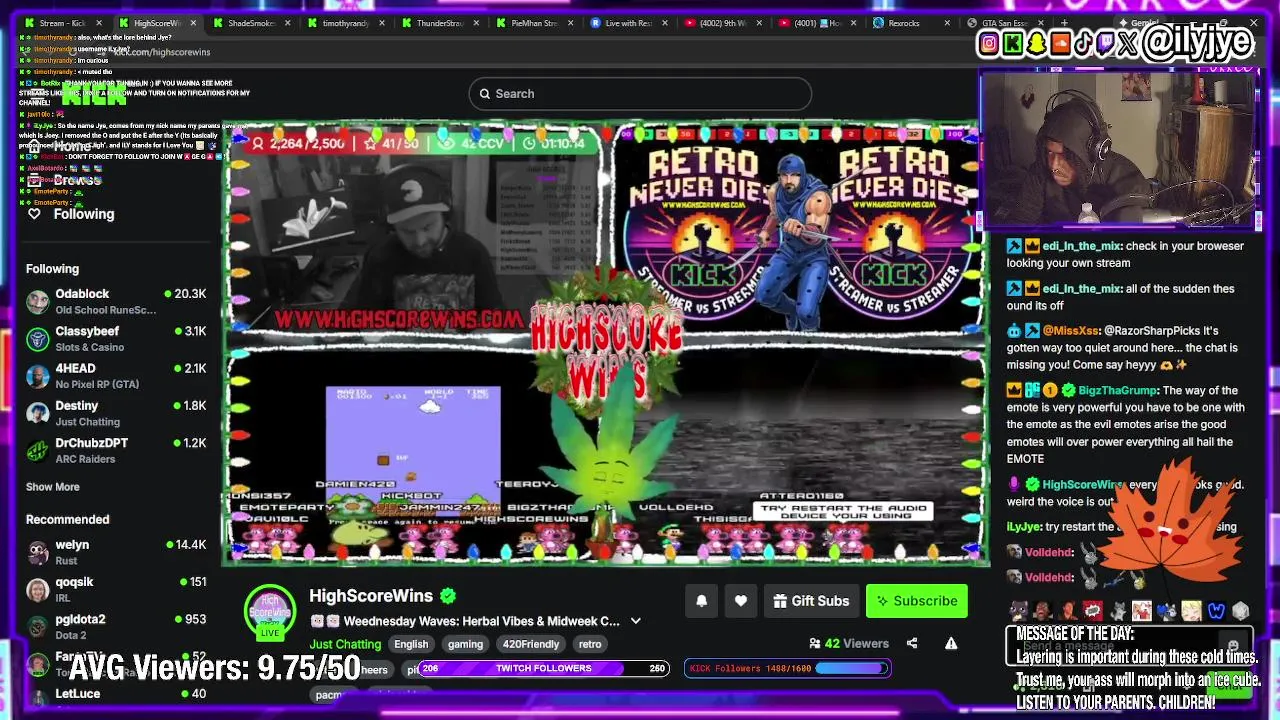Click Classybeef's avatar icon

[x=38, y=339]
